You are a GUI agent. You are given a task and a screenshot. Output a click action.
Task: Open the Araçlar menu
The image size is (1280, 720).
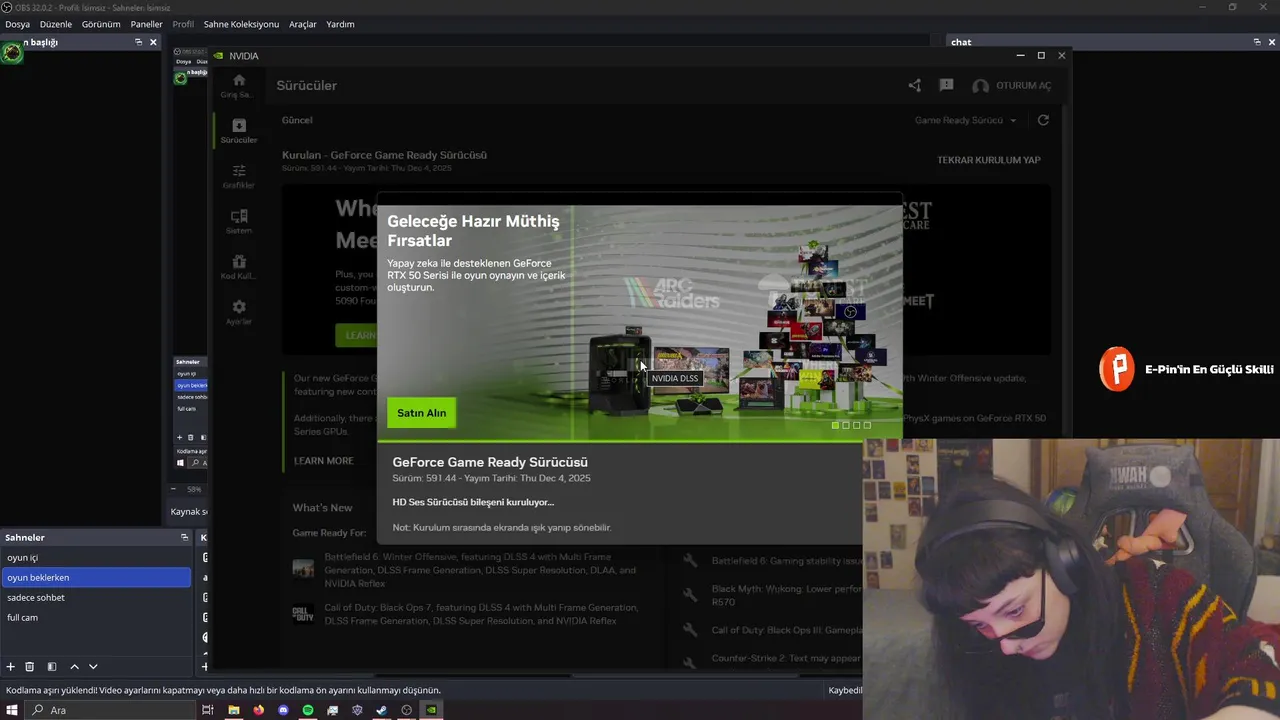[302, 24]
